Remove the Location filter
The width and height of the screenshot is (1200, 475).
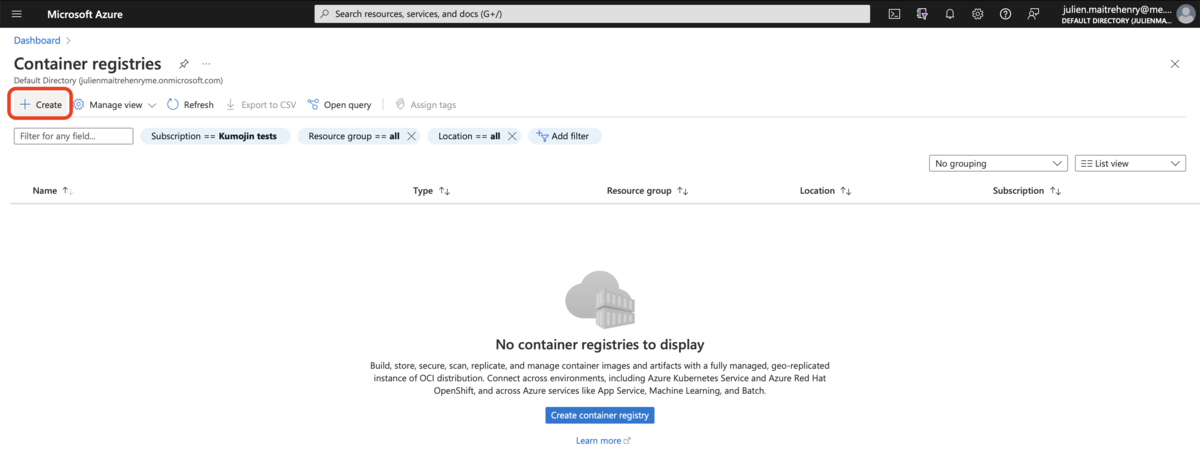(x=511, y=136)
